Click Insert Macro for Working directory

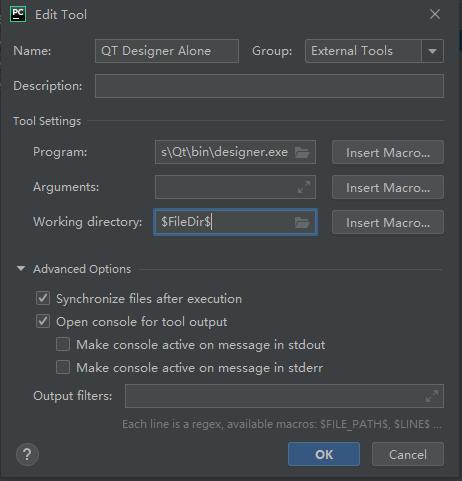coord(388,222)
